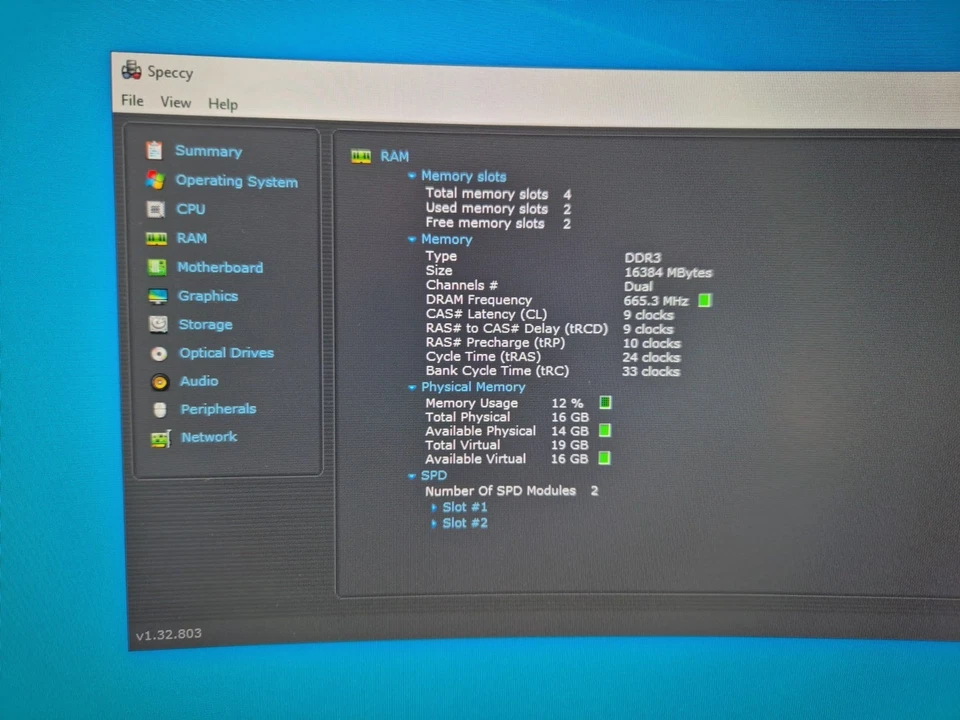
Task: Expand the Slot #1 details
Action: [433, 507]
